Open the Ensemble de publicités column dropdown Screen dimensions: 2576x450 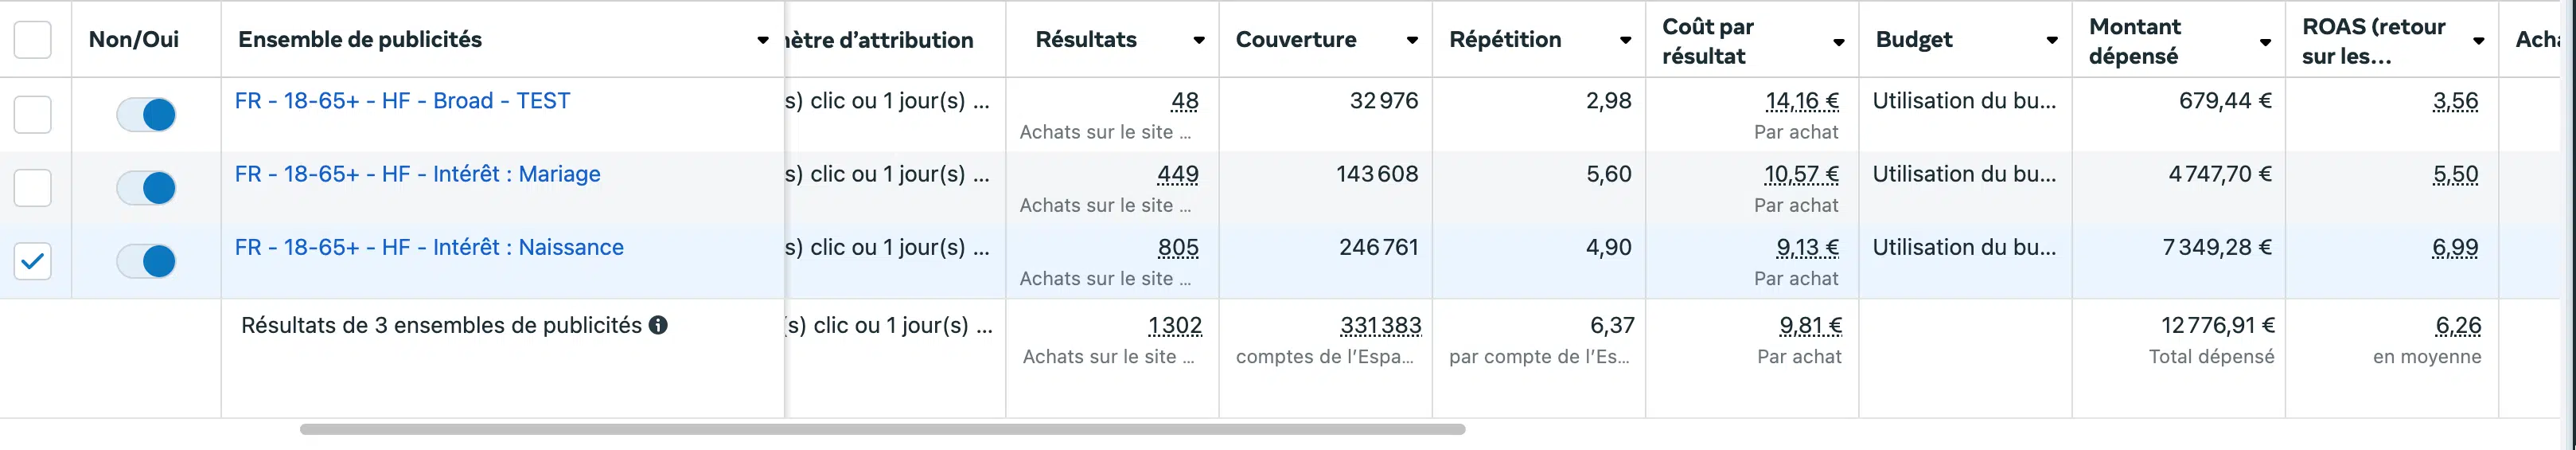[763, 40]
